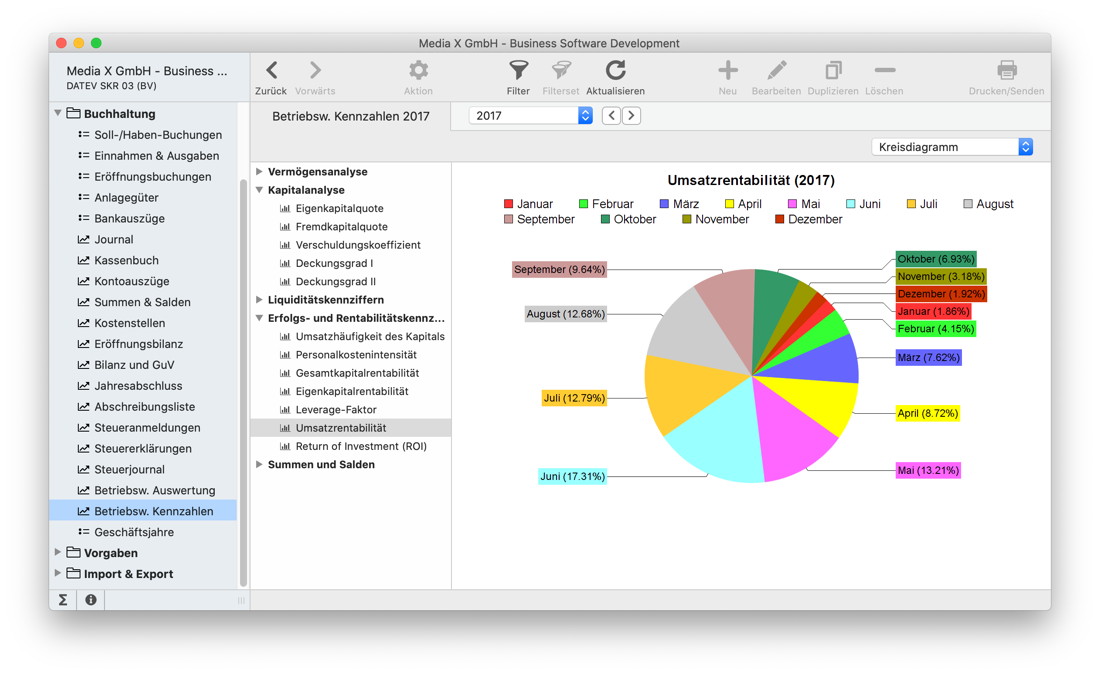Viewport: 1100px width, 675px height.
Task: Click the Juni cyan legend swatch
Action: pyautogui.click(x=850, y=204)
